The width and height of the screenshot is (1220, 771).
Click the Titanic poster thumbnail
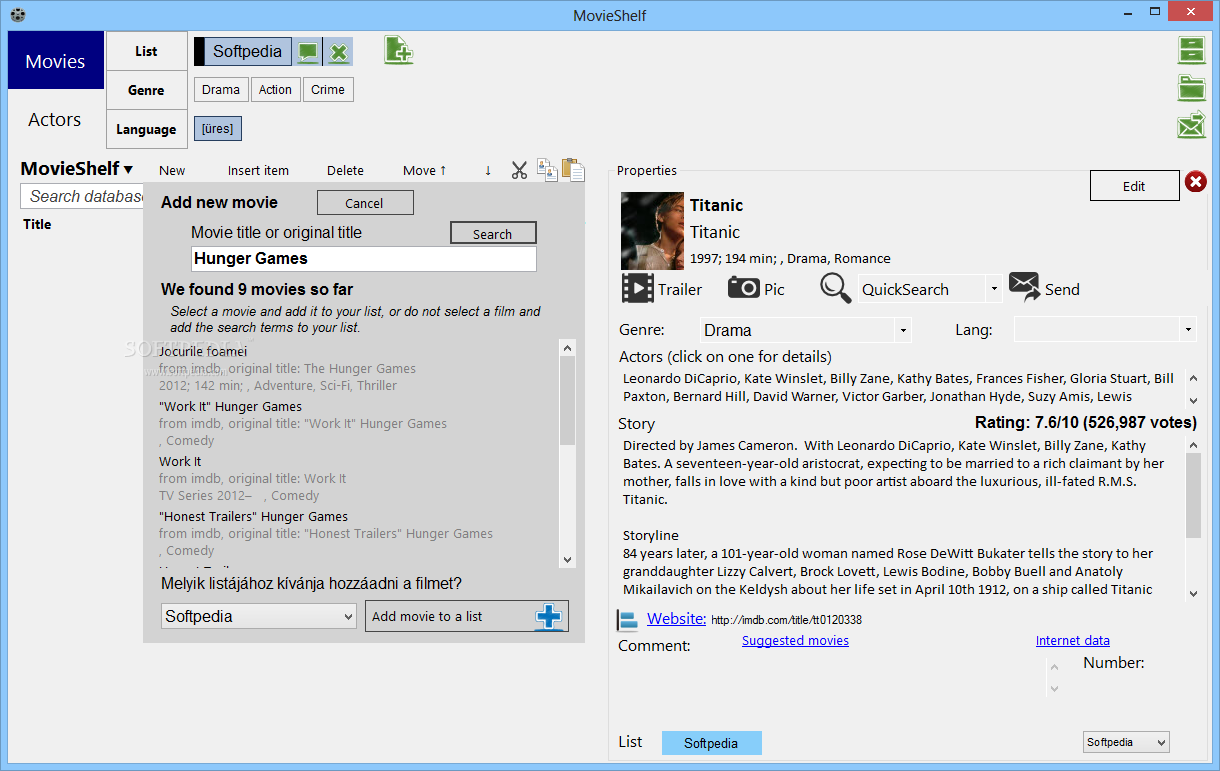[x=652, y=231]
